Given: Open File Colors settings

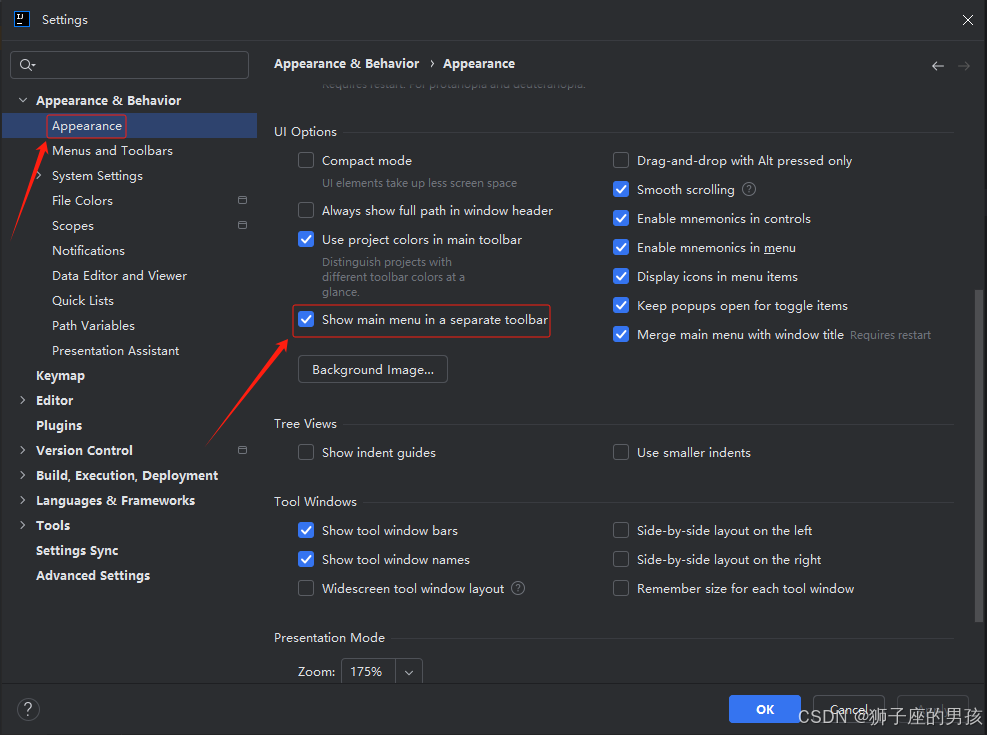Looking at the screenshot, I should (82, 200).
